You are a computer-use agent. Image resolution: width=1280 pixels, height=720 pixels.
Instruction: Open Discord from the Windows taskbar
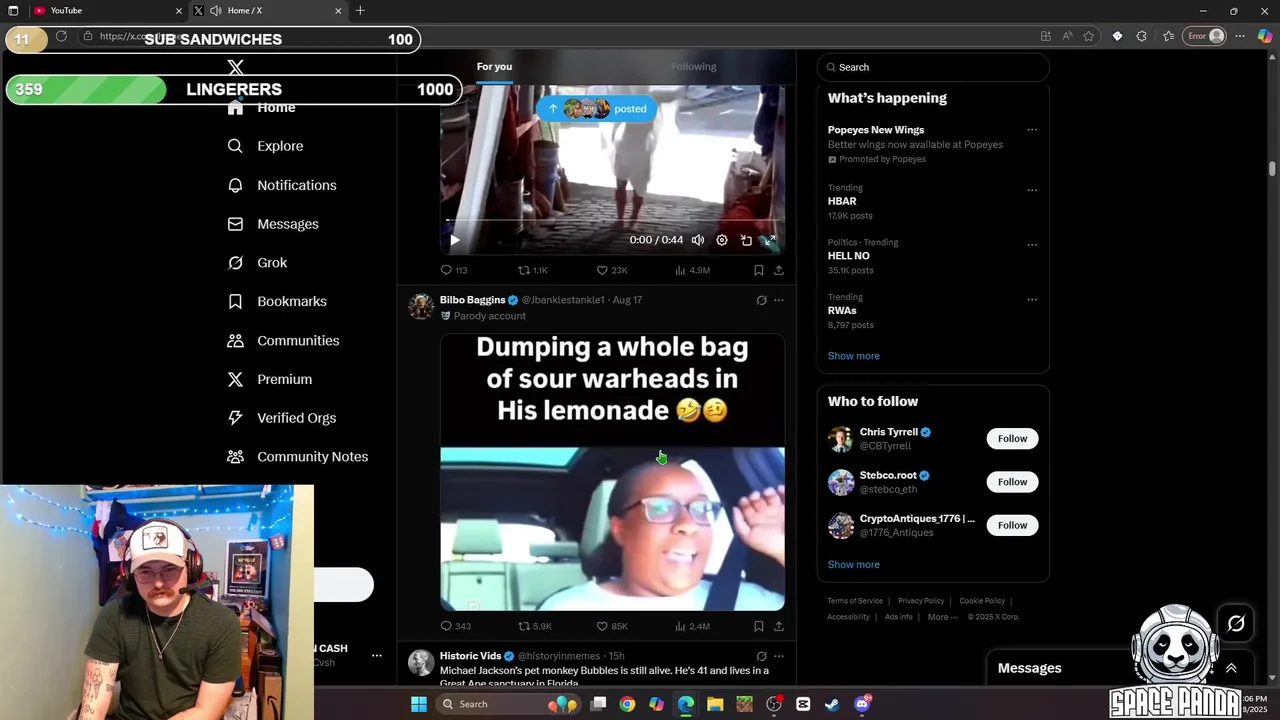point(862,704)
